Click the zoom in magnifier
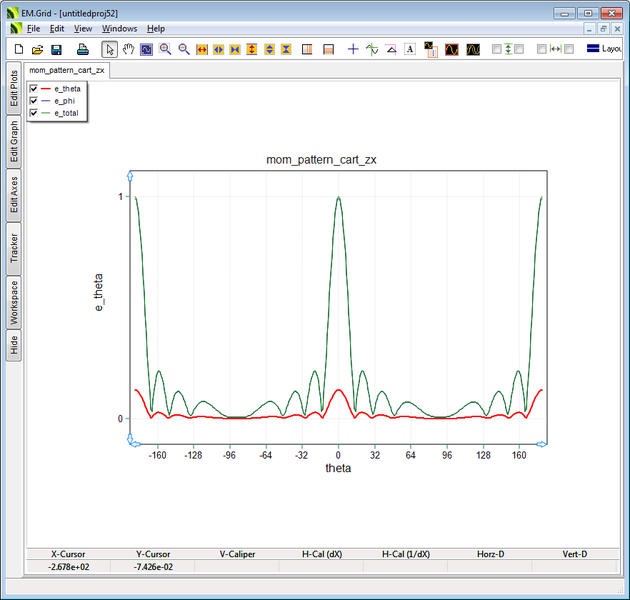 (x=165, y=49)
